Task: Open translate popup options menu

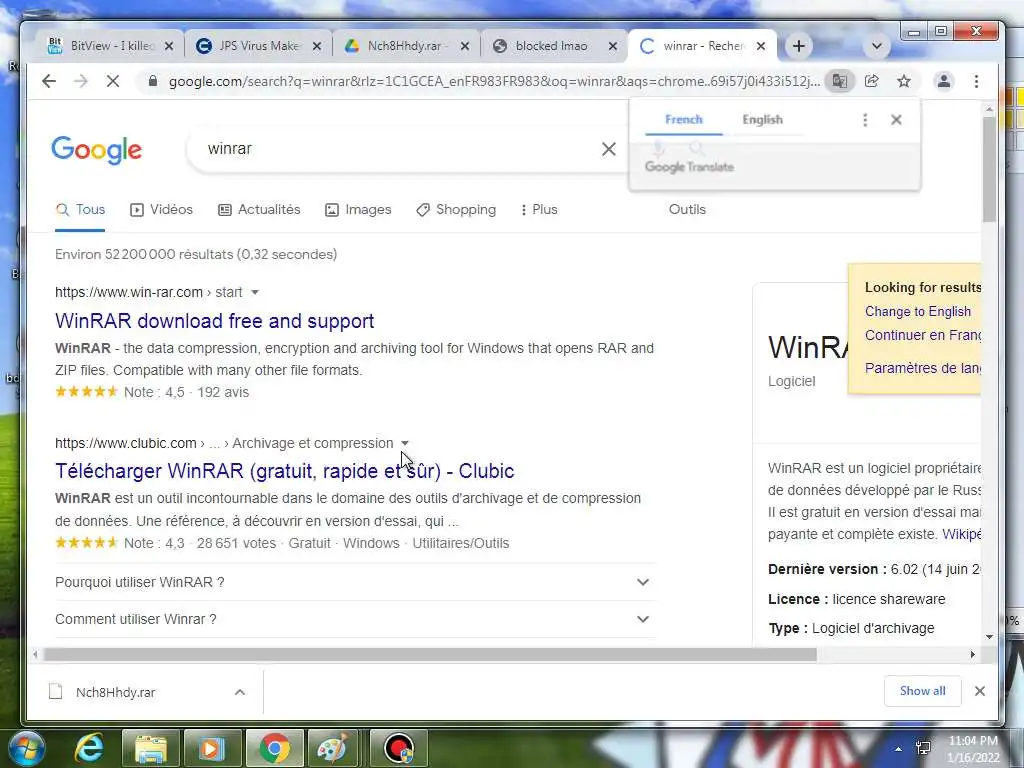Action: (865, 120)
